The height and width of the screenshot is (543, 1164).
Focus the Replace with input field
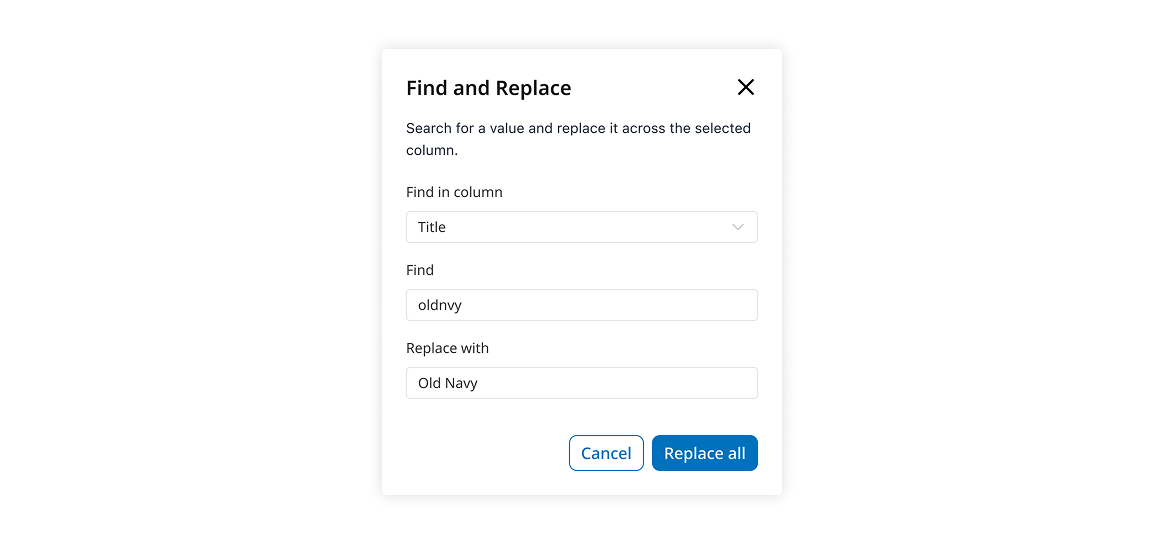(581, 383)
